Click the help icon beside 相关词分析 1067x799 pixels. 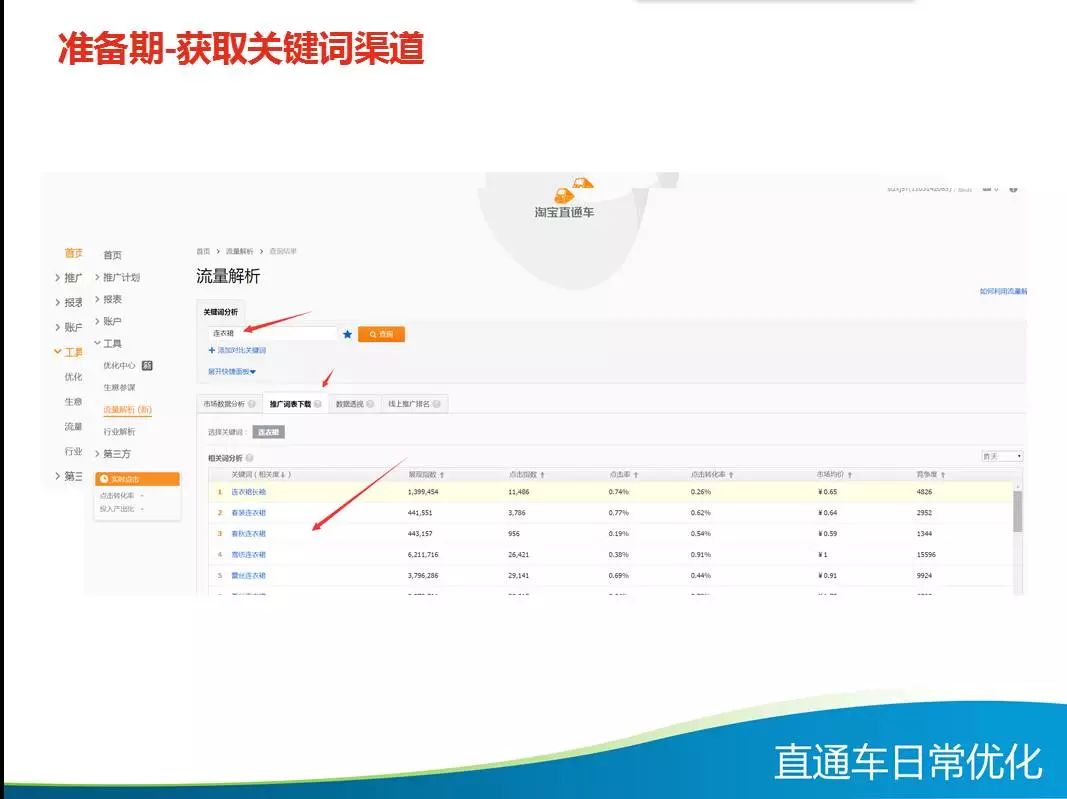point(249,458)
